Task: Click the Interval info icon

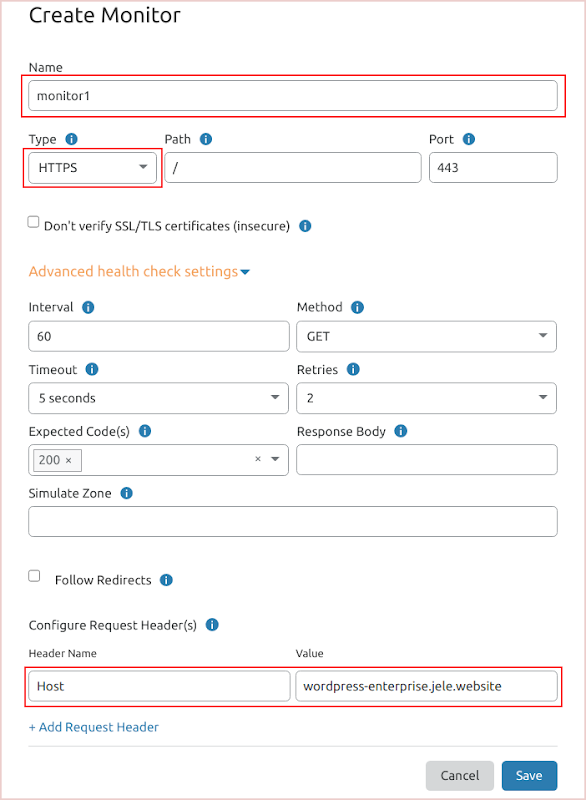Action: [x=88, y=307]
